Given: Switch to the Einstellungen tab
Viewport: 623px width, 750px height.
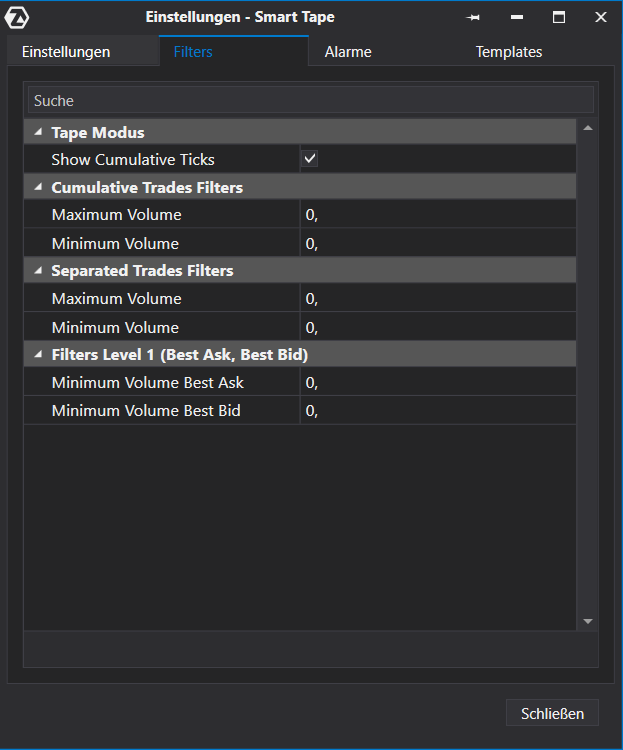Looking at the screenshot, I should pyautogui.click(x=83, y=52).
